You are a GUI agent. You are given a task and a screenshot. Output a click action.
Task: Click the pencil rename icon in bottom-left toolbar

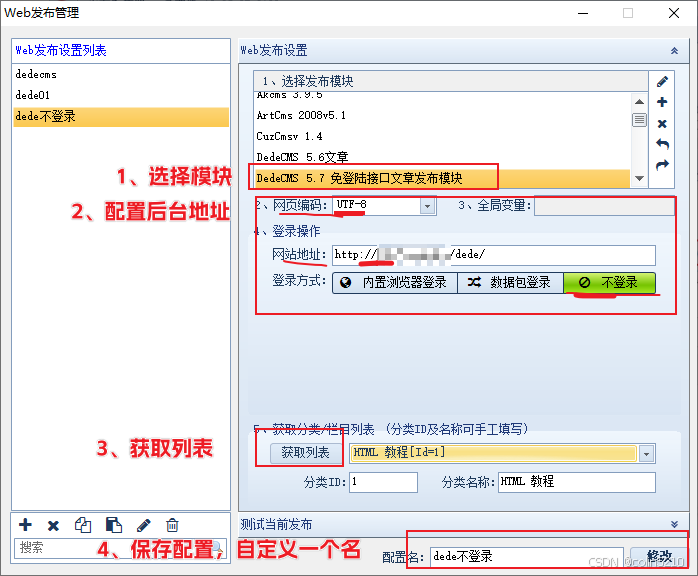(x=143, y=526)
